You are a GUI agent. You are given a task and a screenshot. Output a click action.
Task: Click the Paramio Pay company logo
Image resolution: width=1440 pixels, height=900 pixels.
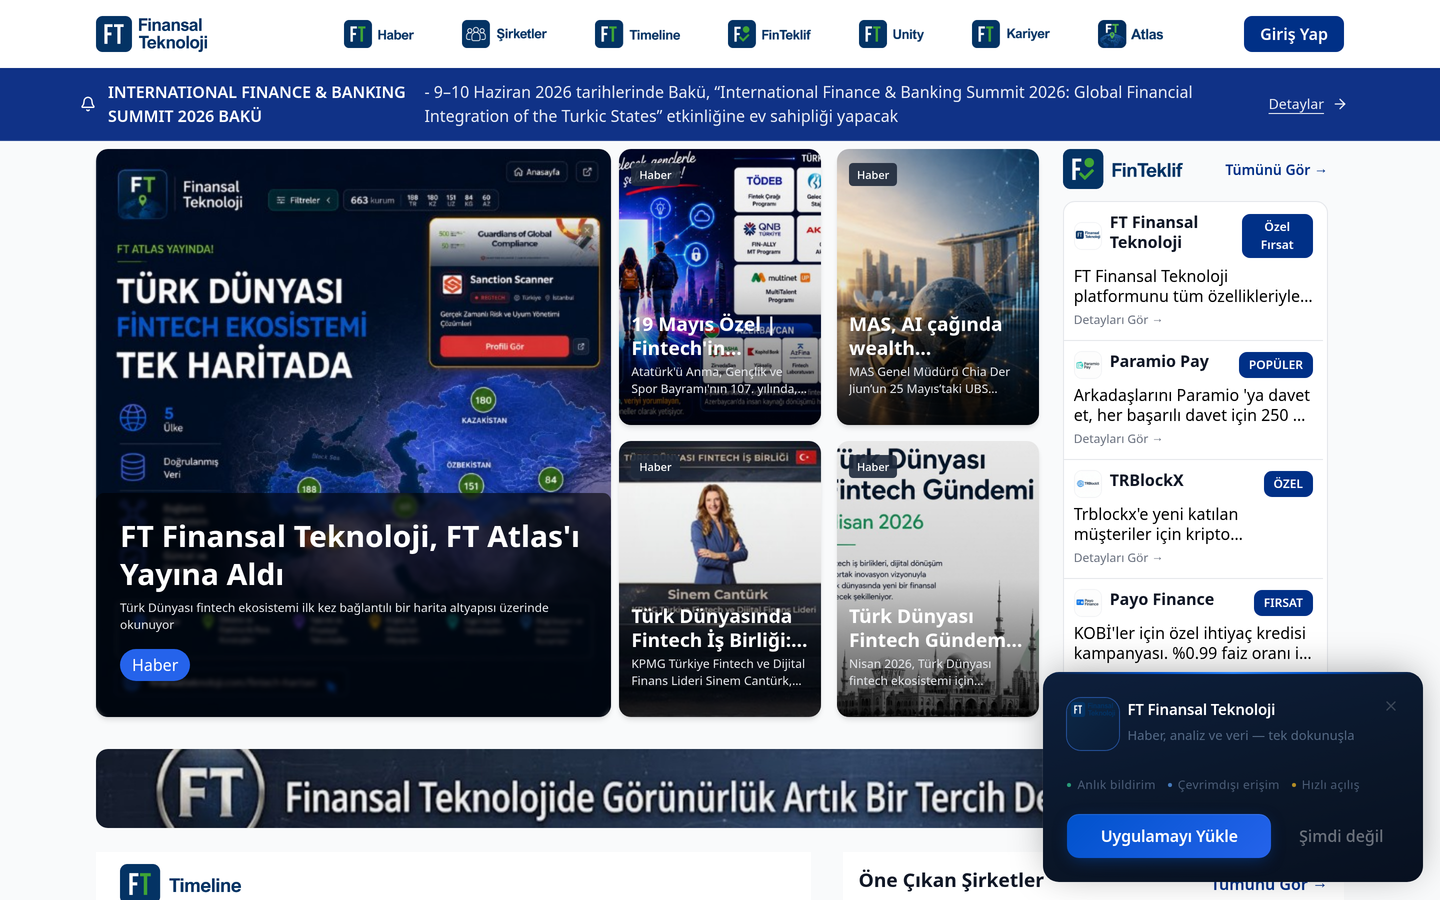point(1087,364)
